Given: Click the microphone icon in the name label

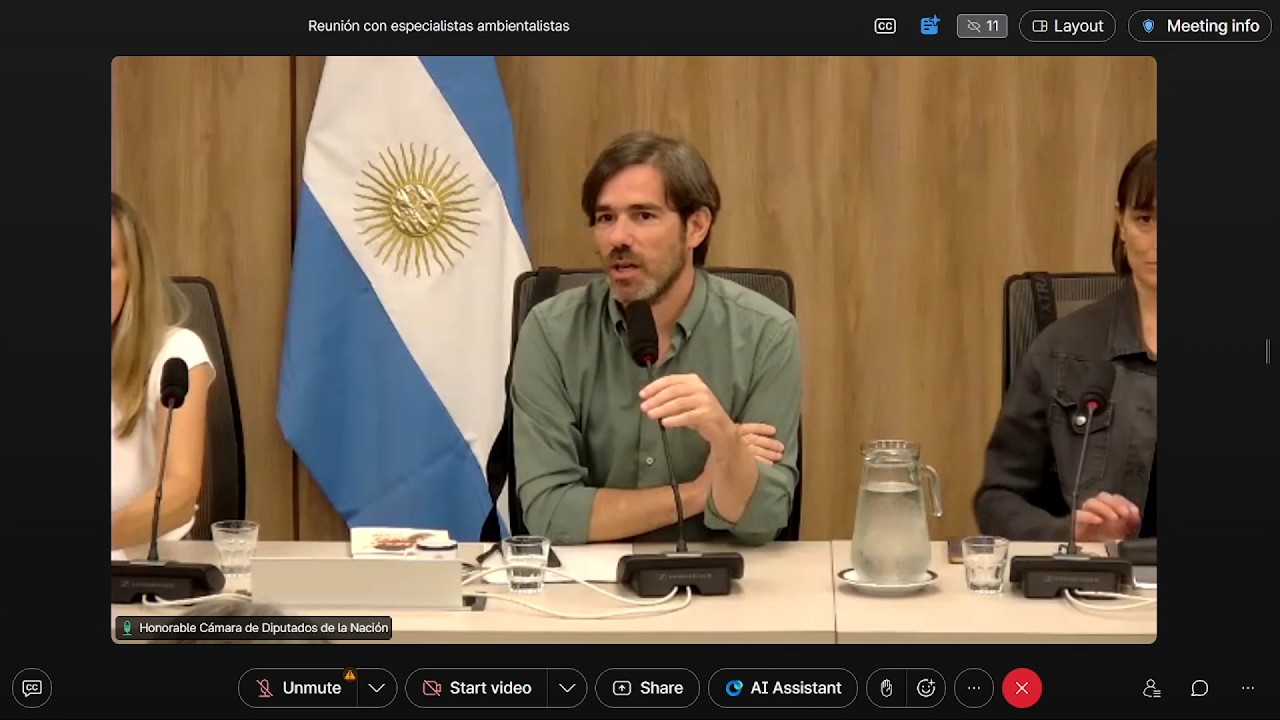Looking at the screenshot, I should 127,628.
